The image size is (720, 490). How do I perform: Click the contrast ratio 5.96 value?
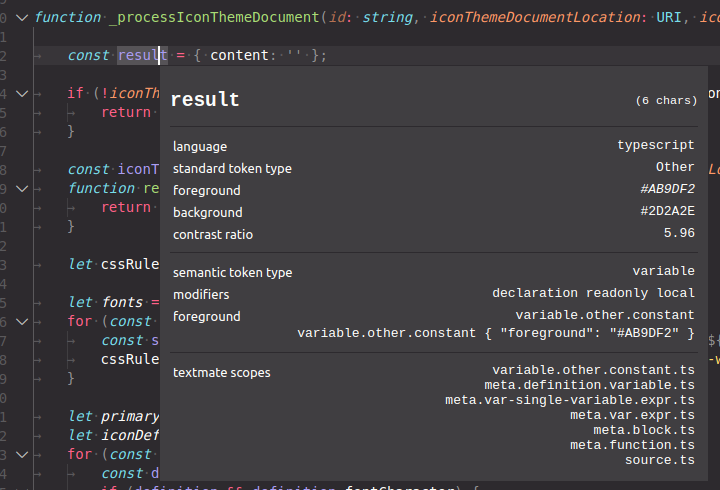[x=679, y=233]
